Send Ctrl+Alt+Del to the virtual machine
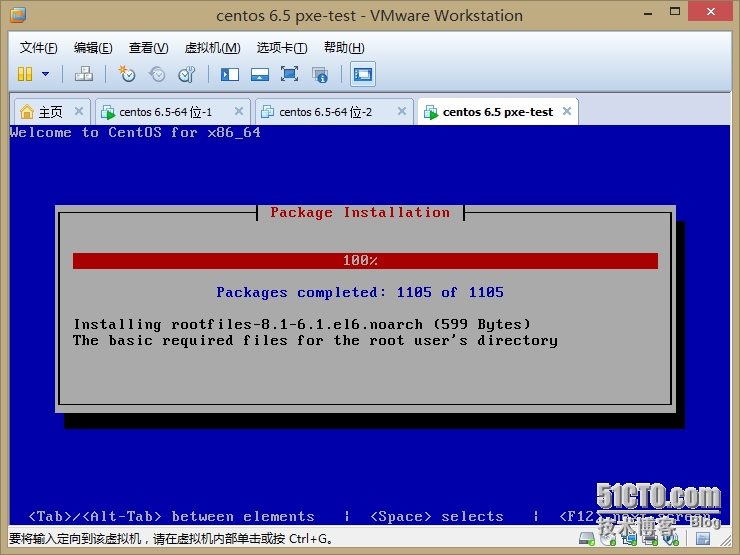740x555 pixels. pos(84,74)
